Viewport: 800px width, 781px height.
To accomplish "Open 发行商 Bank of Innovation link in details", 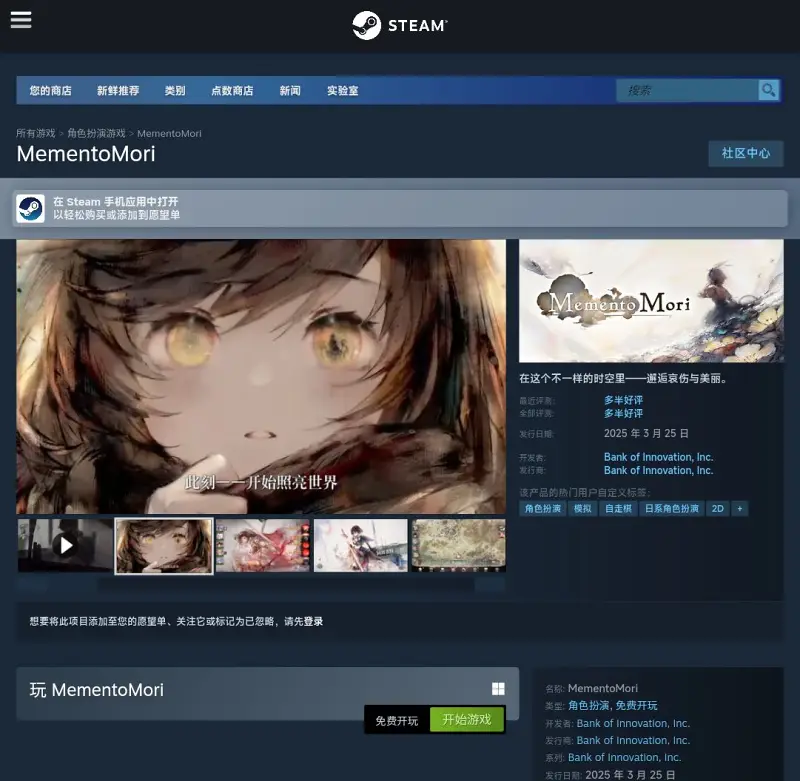I will 633,740.
